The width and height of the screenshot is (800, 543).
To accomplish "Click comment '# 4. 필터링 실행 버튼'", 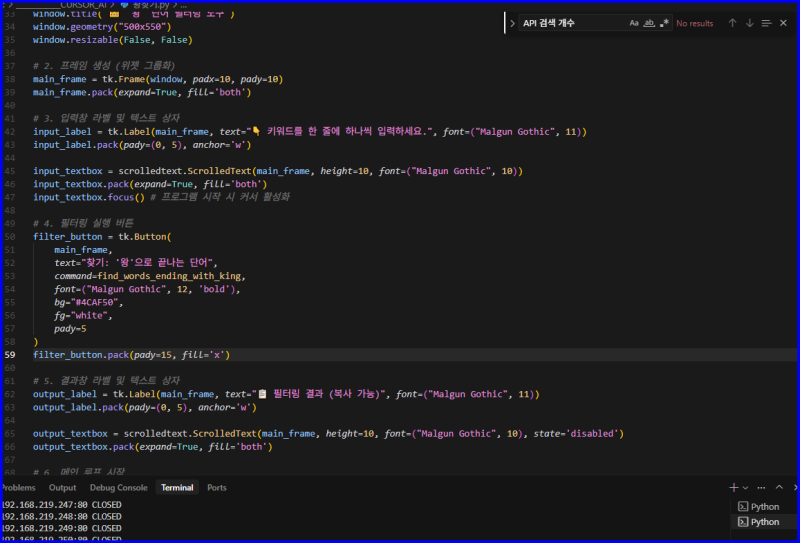I will [83, 224].
